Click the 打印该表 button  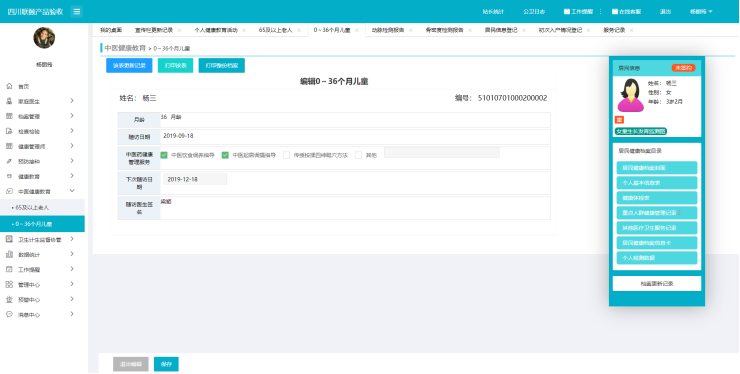176,66
